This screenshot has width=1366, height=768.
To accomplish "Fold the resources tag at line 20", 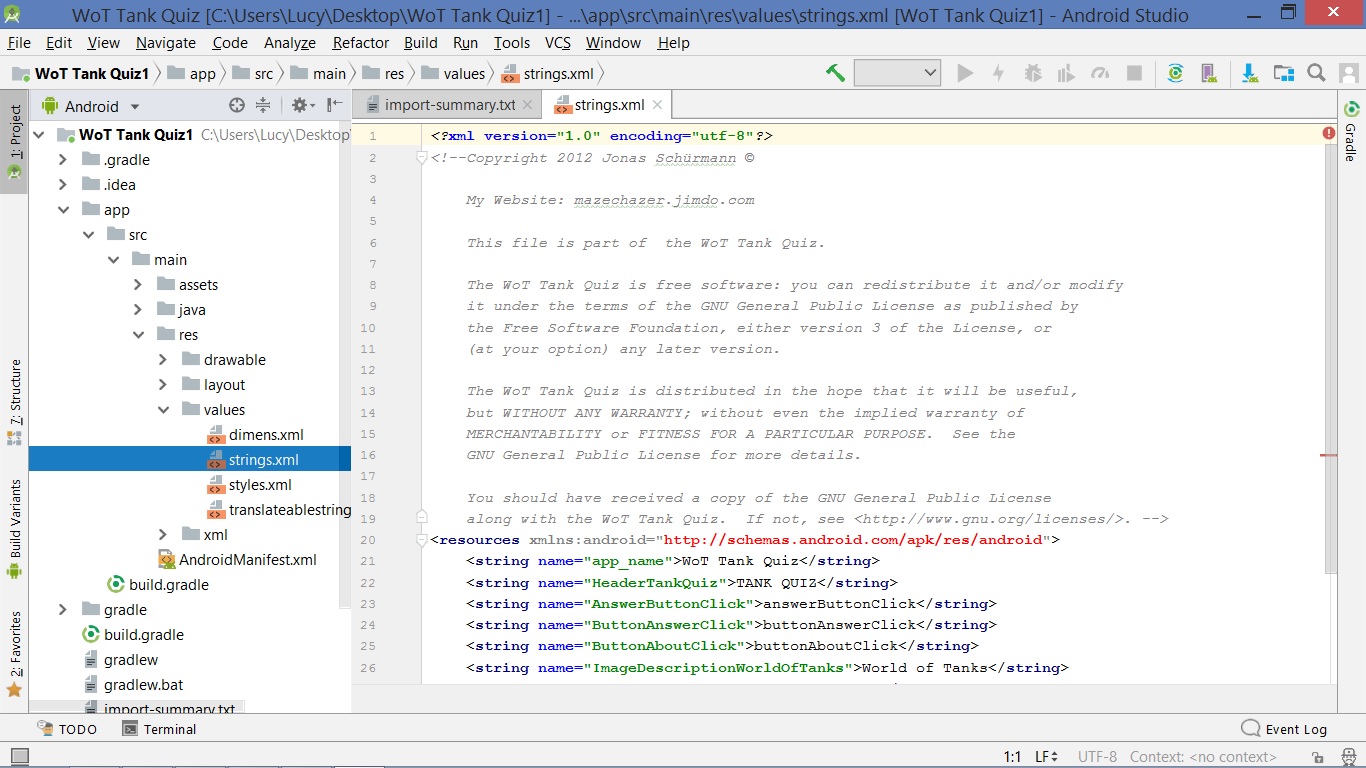I will pos(422,540).
